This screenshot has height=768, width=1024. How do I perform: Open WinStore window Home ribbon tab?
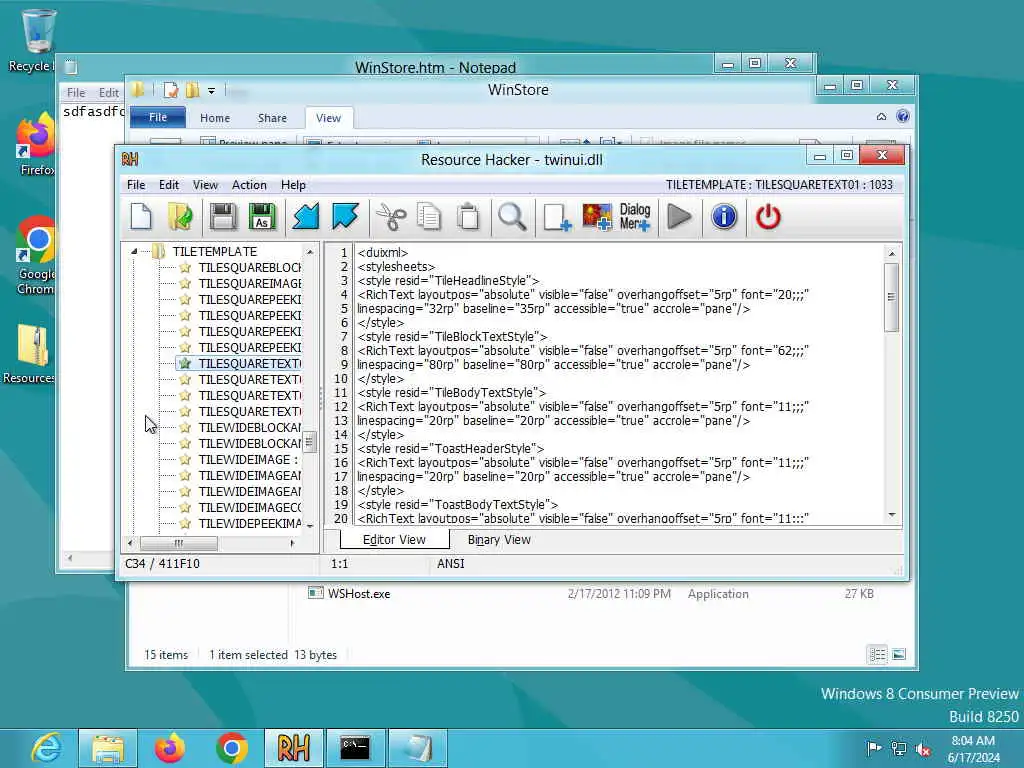coord(215,118)
